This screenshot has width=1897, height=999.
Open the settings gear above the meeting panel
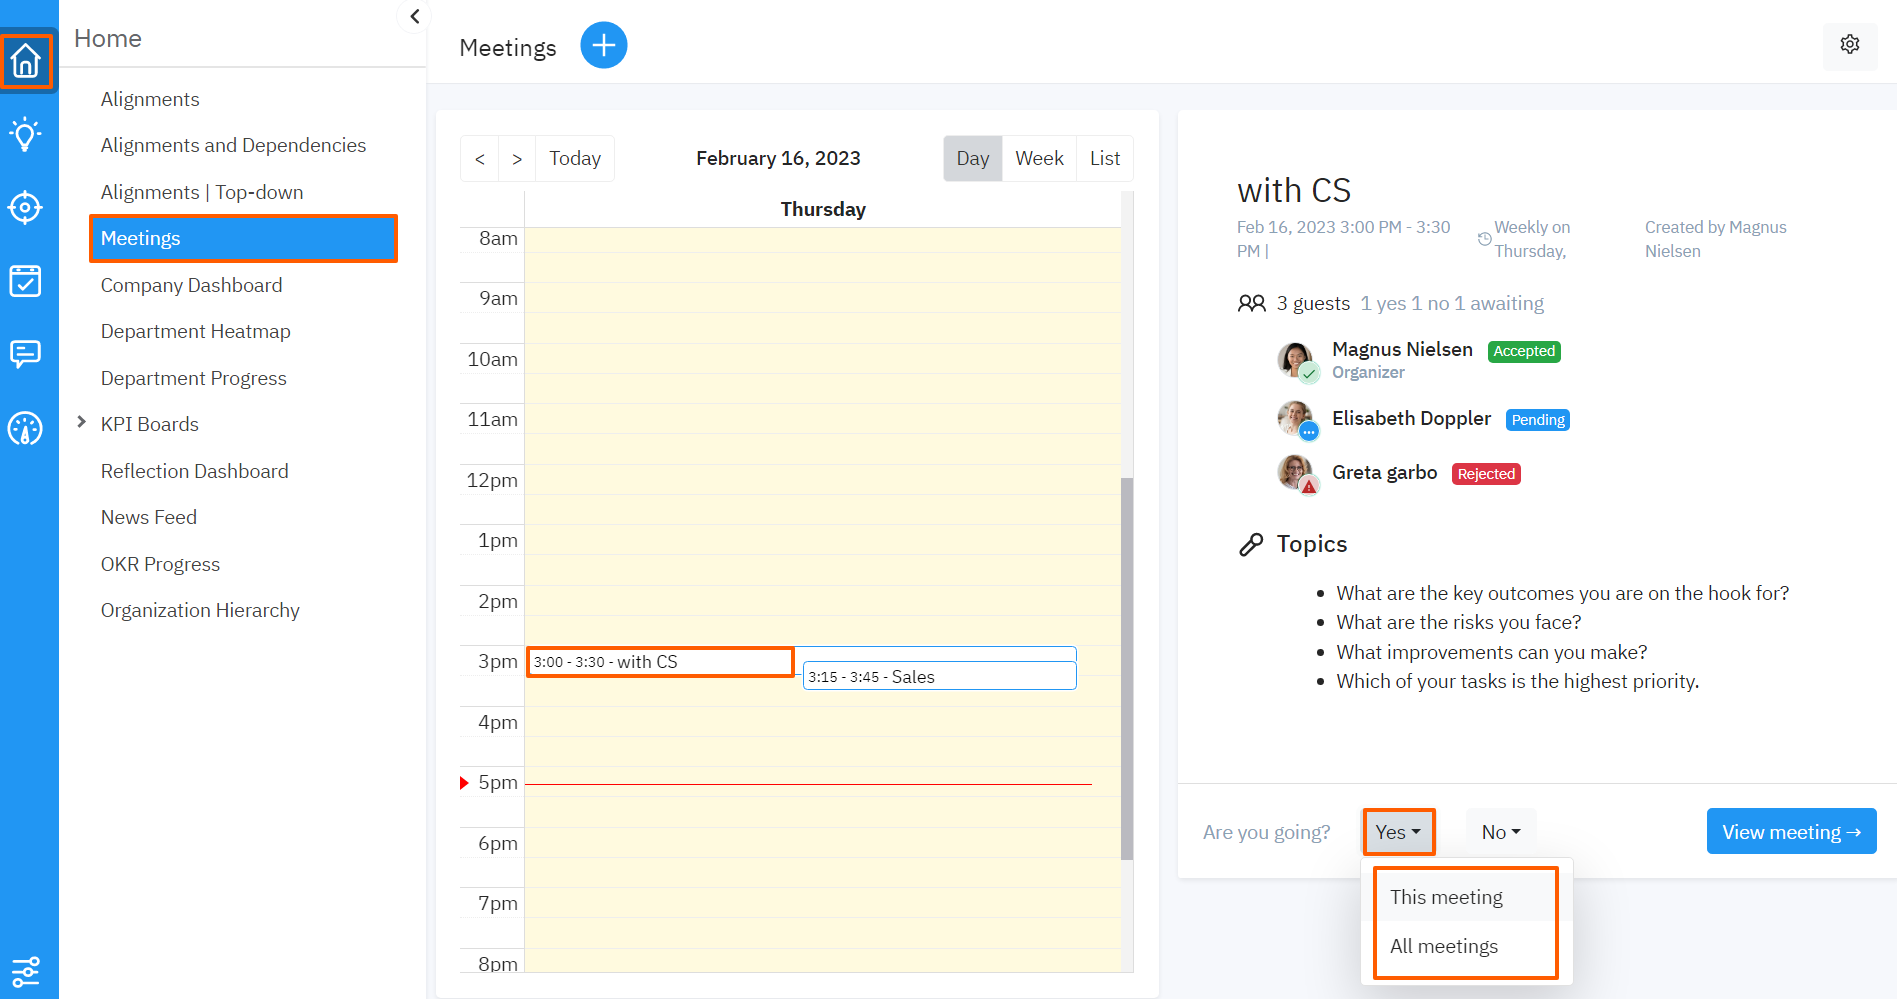(x=1849, y=46)
